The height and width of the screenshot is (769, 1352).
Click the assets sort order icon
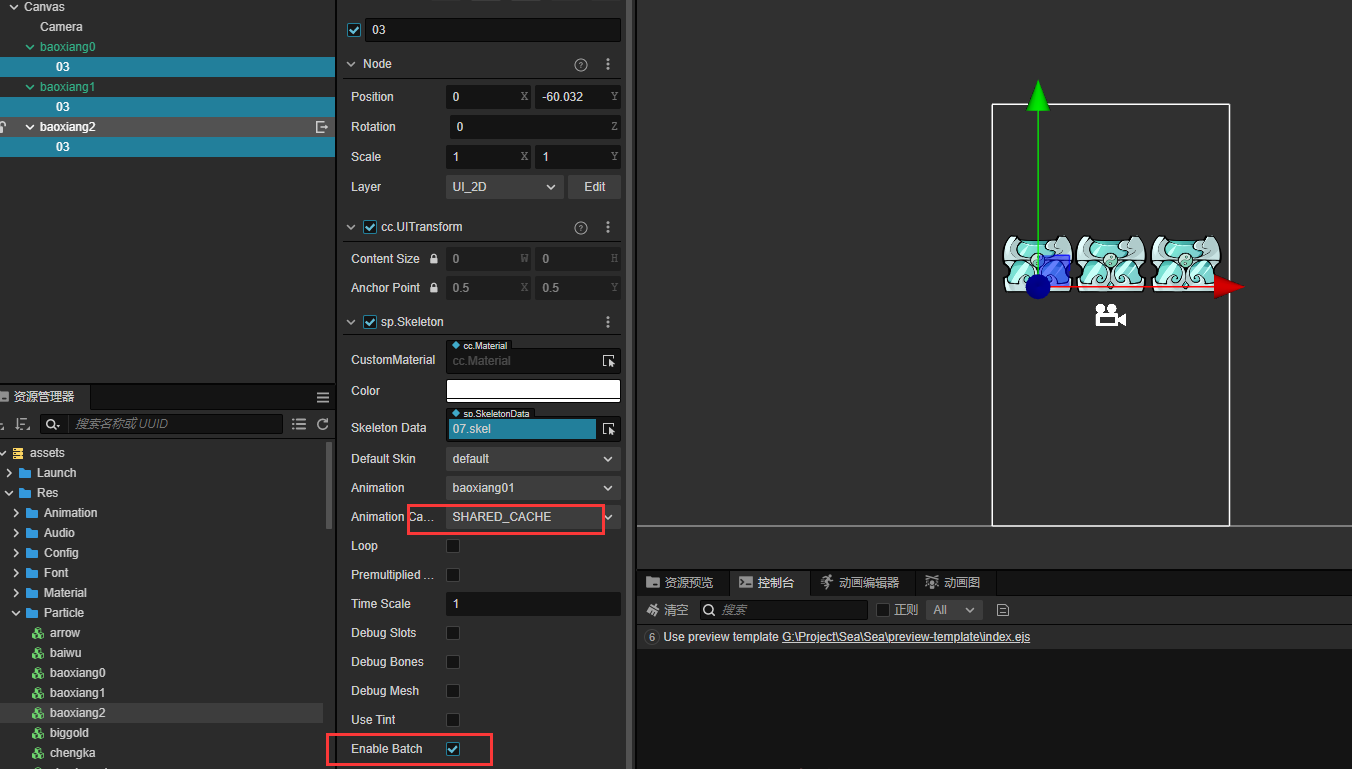pyautogui.click(x=23, y=424)
